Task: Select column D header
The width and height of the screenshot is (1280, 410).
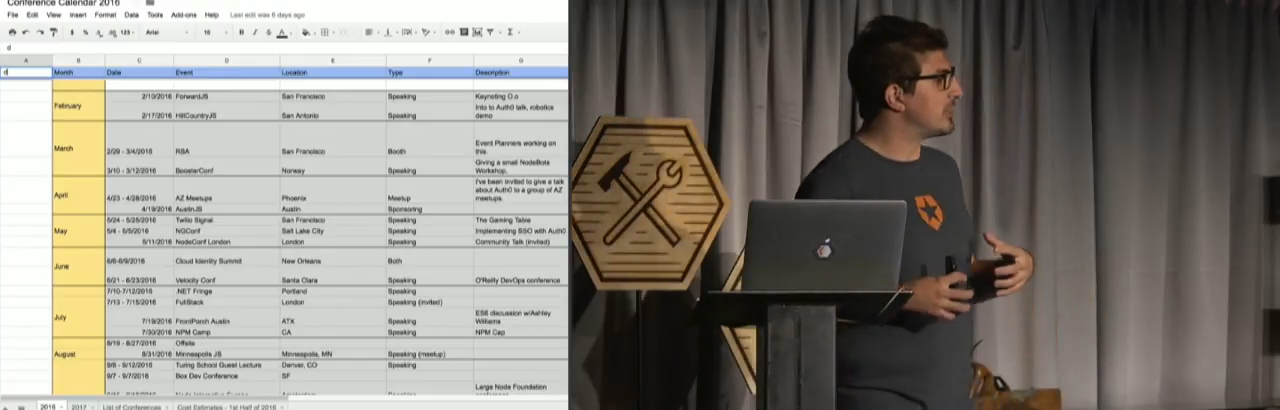Action: 226,61
